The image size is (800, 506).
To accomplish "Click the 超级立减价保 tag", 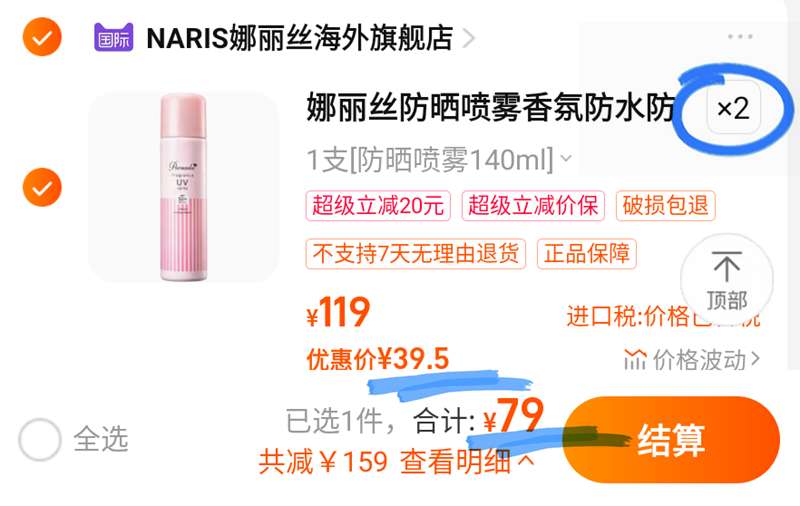I will pos(533,206).
